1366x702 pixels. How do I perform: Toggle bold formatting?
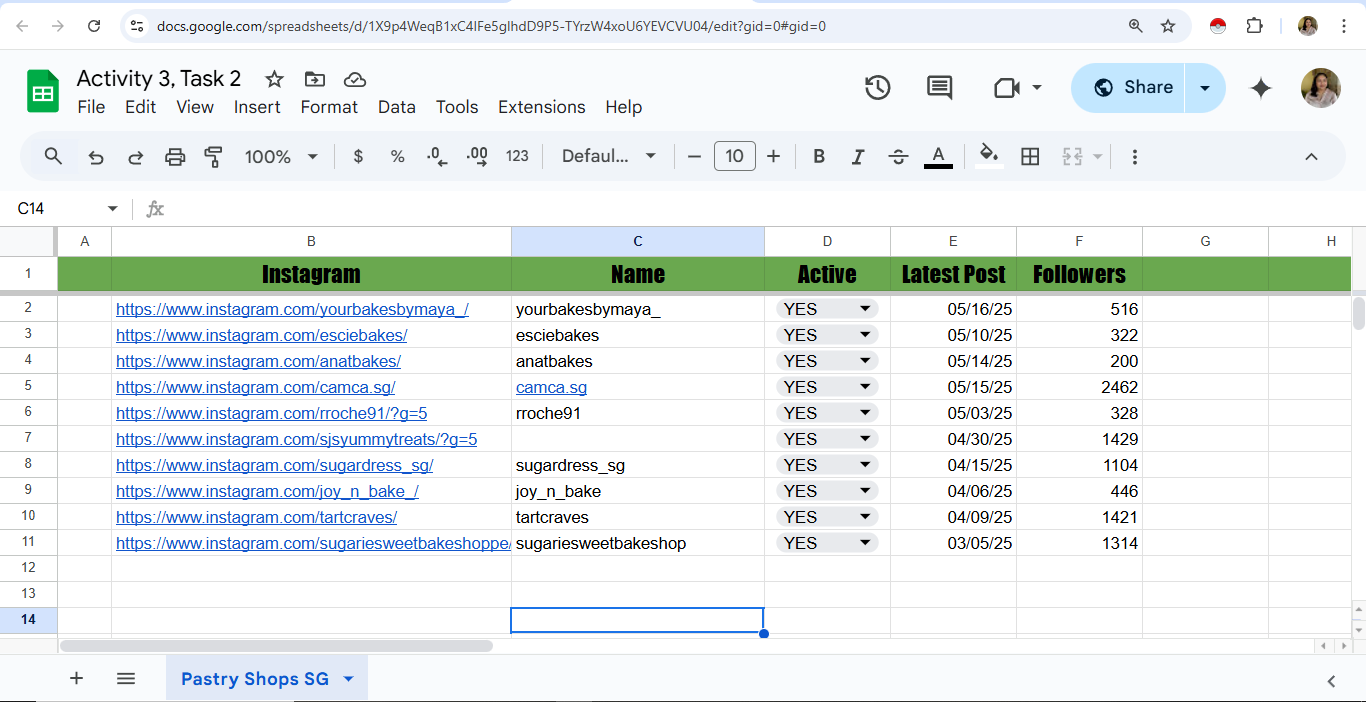click(819, 156)
